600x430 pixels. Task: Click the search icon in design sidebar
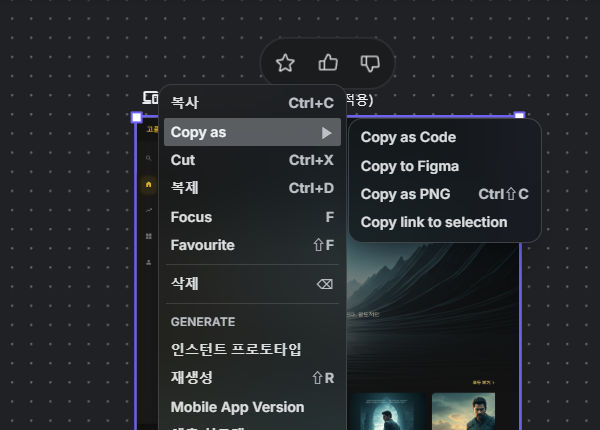(x=149, y=158)
